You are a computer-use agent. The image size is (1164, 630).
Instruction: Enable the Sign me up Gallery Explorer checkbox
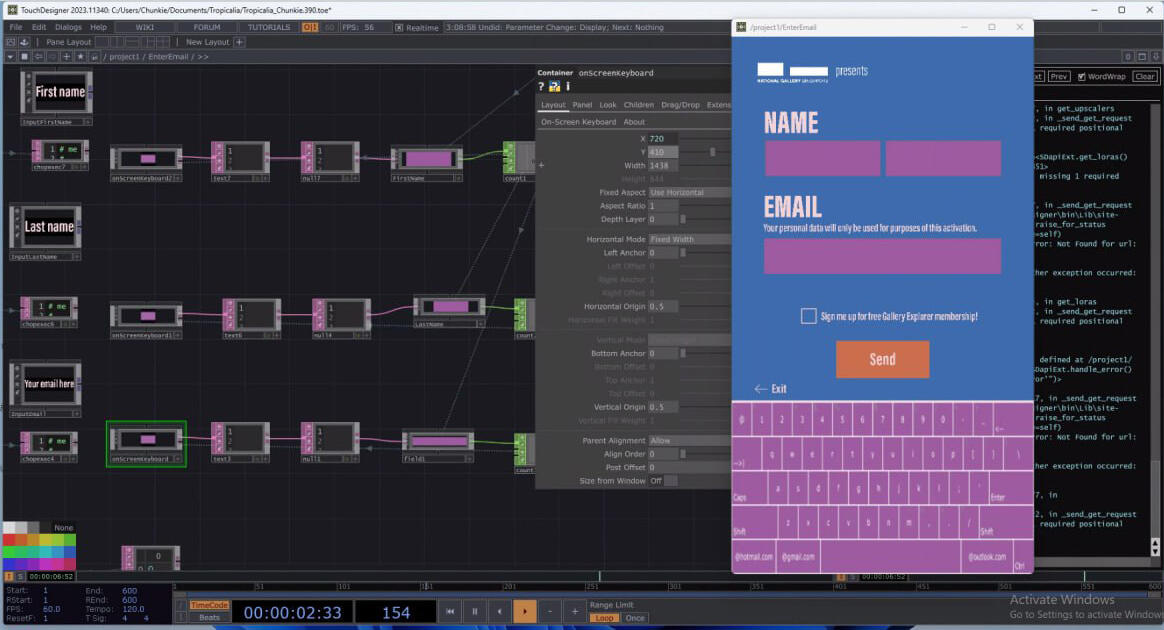click(808, 315)
